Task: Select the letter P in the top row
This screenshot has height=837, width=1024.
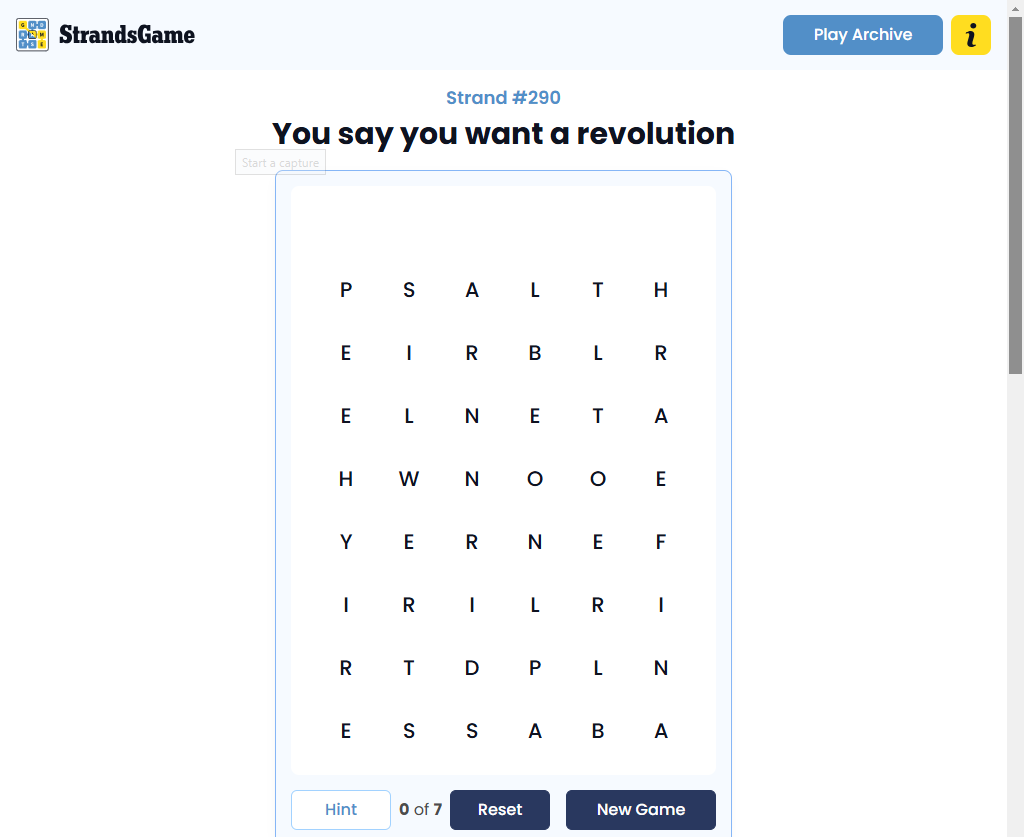Action: click(346, 290)
